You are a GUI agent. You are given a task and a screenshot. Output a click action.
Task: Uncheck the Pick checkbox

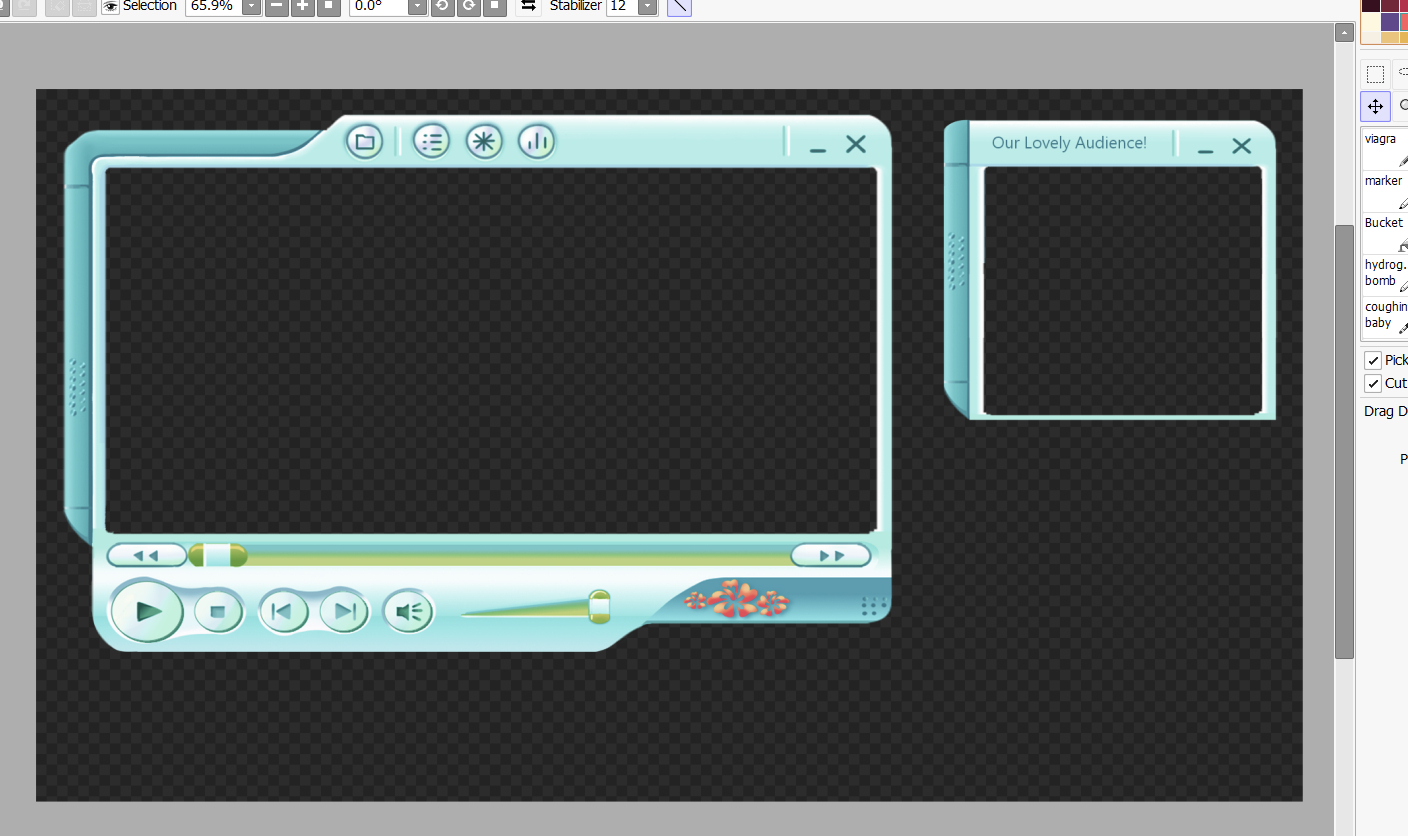[1373, 360]
